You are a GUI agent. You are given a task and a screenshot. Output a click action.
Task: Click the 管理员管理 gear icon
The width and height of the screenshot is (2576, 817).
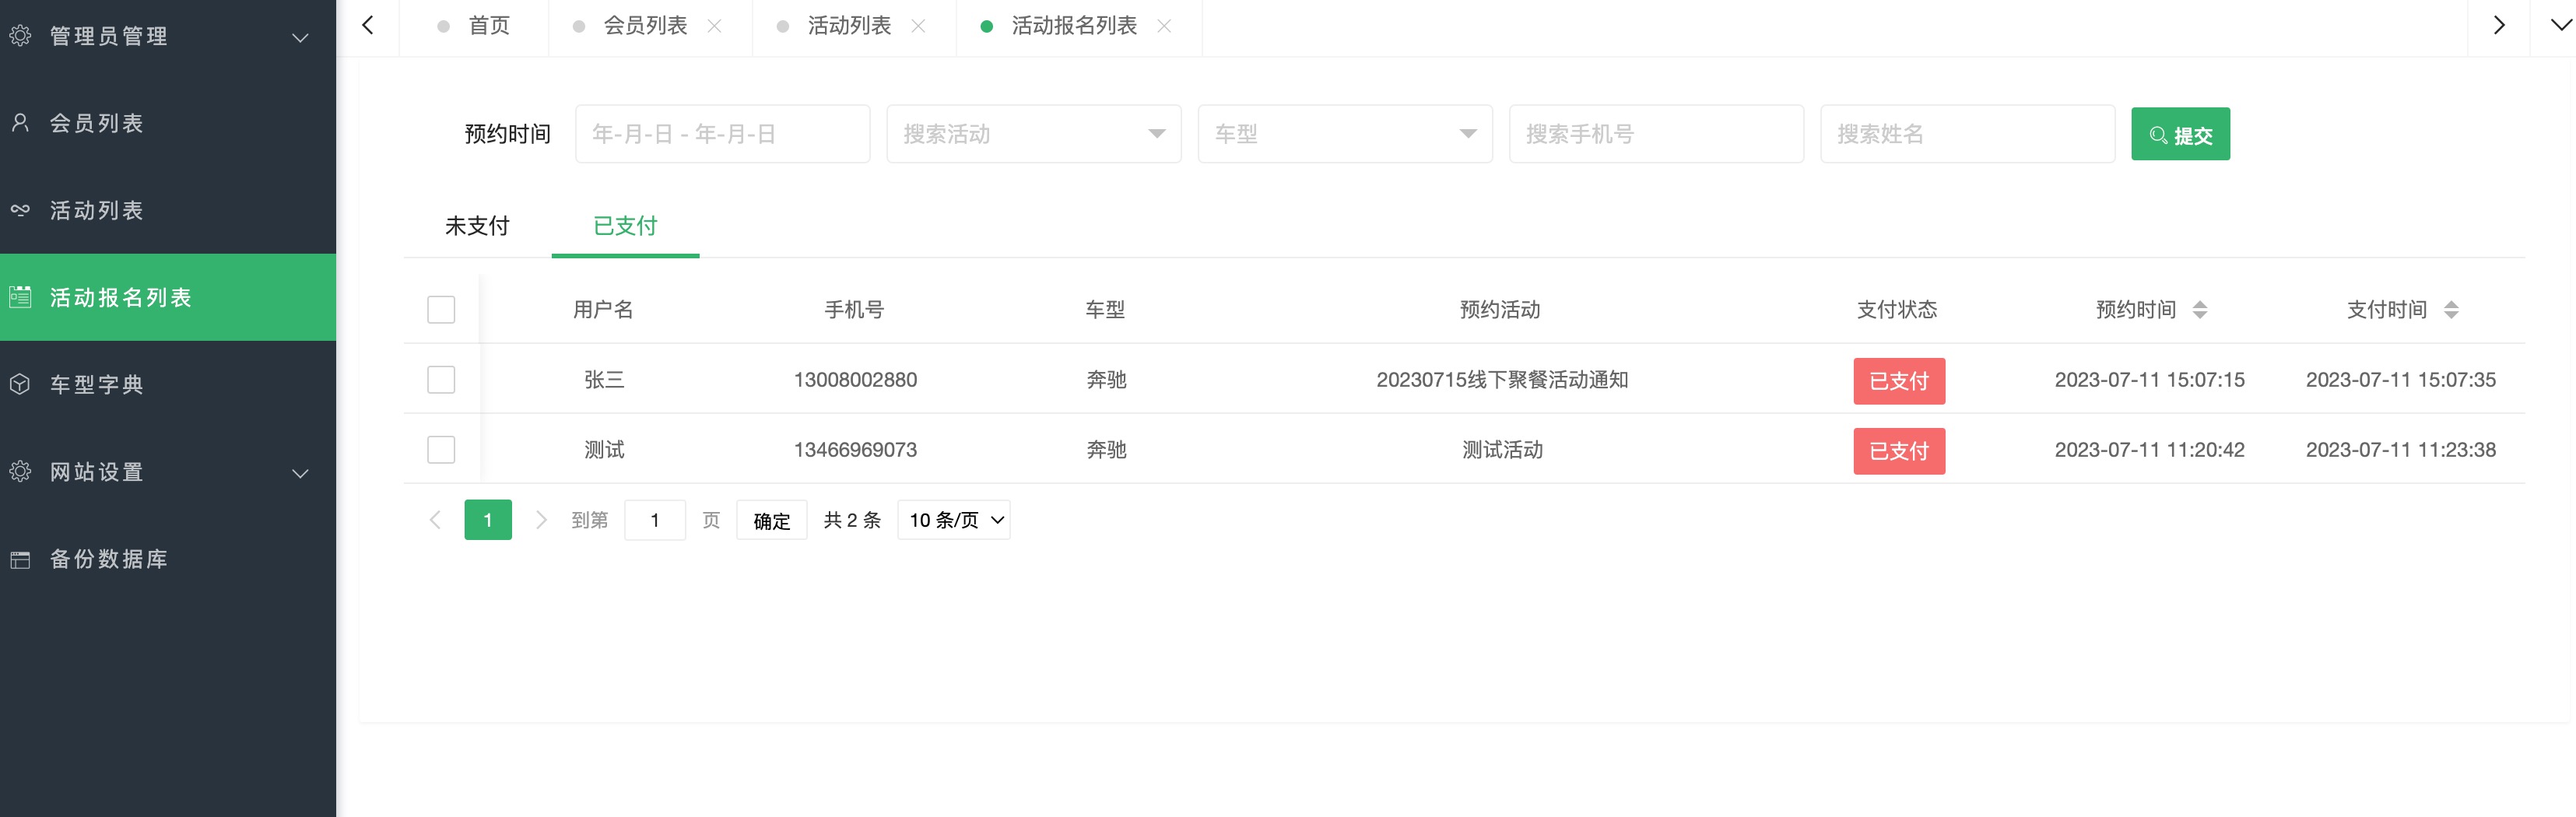coord(20,36)
